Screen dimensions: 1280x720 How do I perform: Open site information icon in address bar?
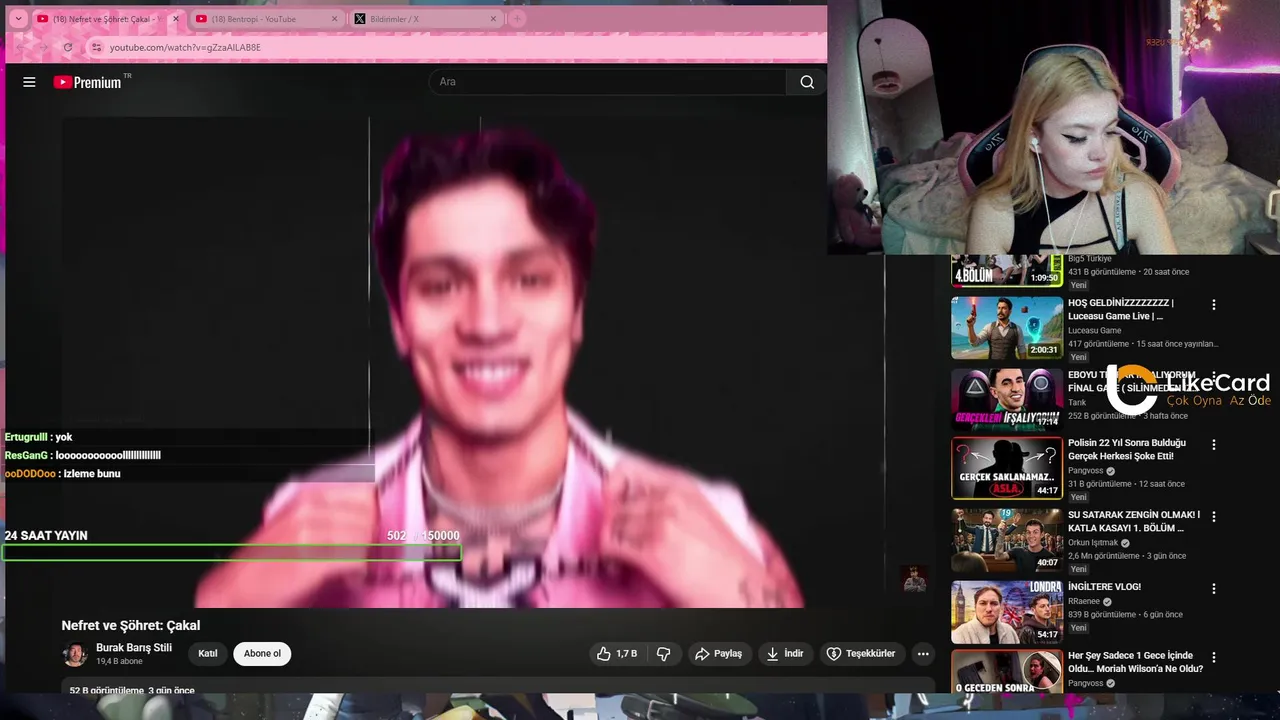coord(96,47)
